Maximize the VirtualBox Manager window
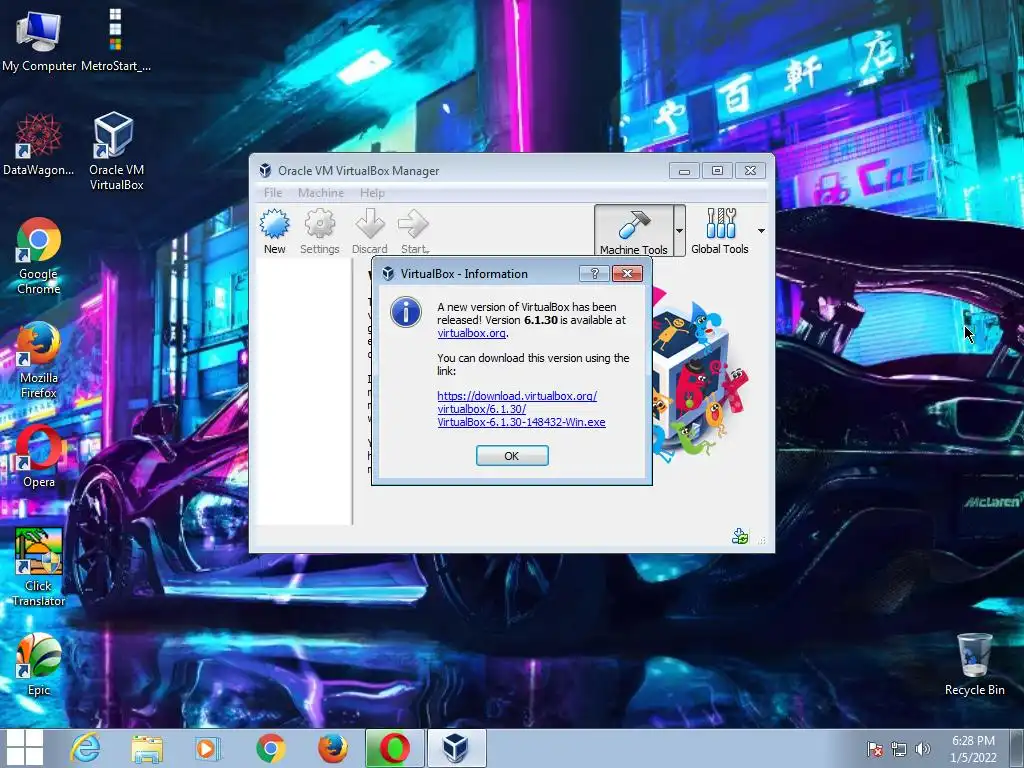This screenshot has width=1024, height=768. [x=717, y=170]
